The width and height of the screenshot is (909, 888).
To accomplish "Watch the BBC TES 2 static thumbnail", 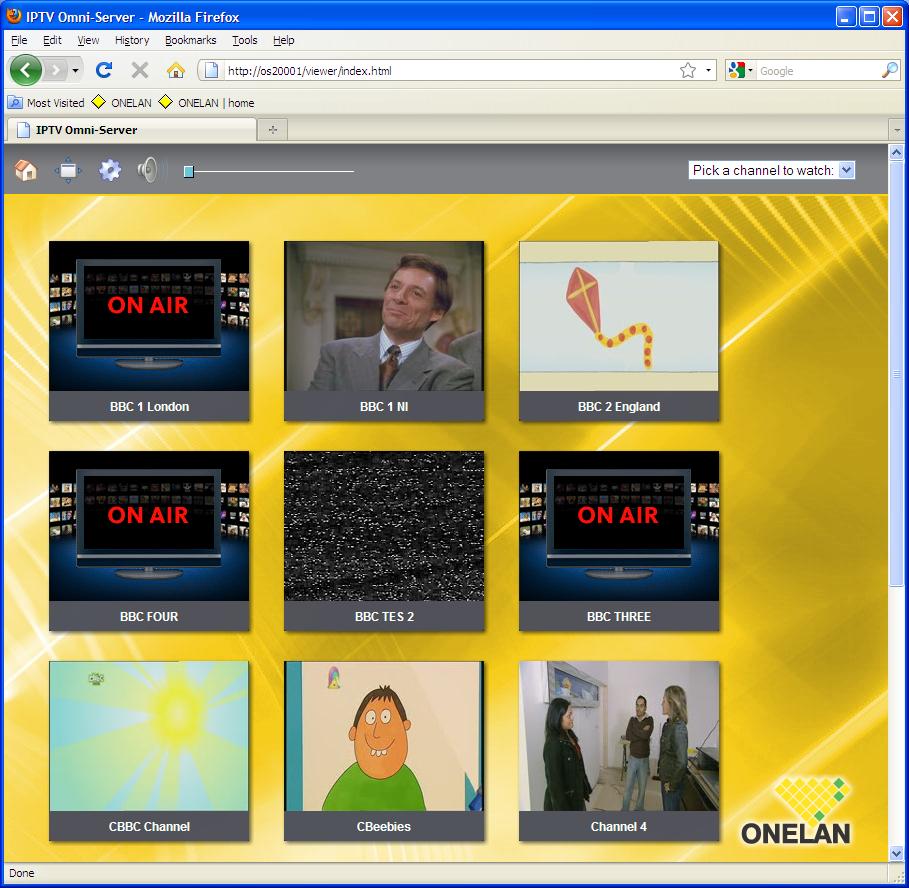I will 384,526.
